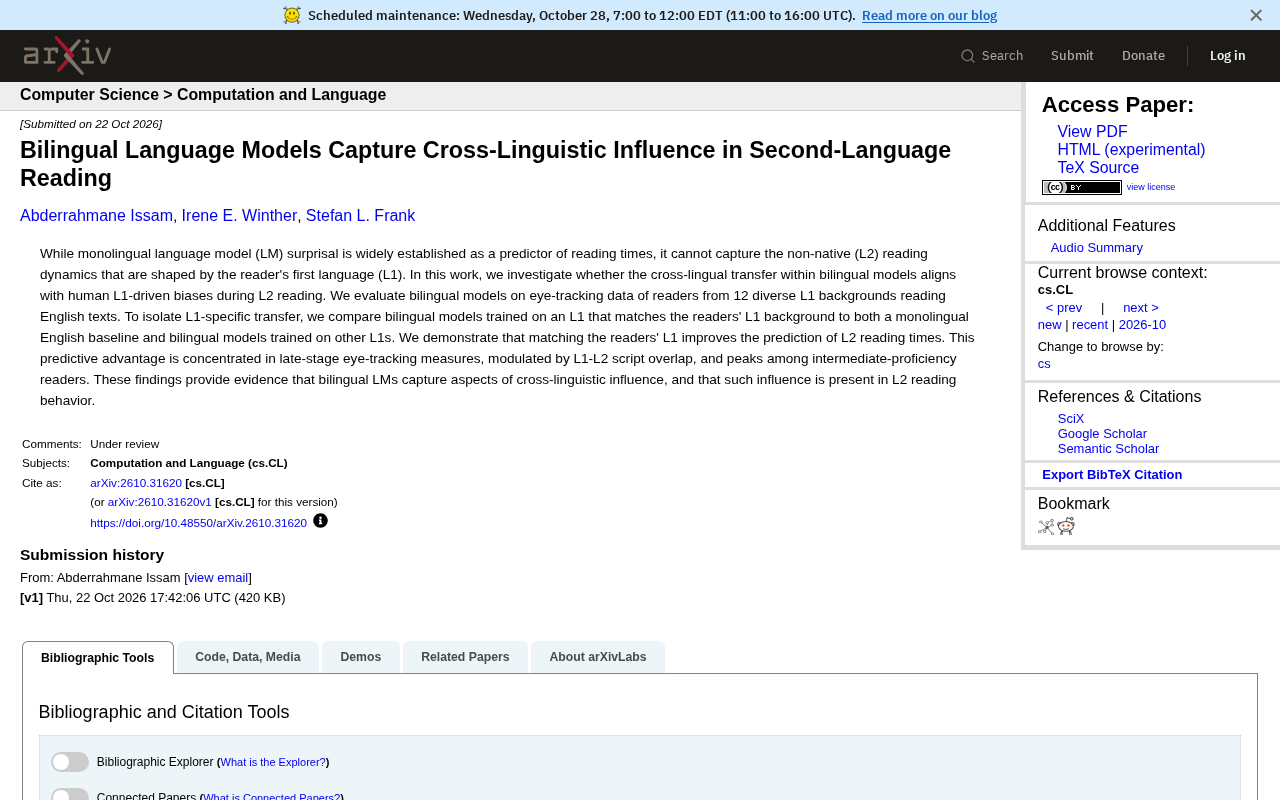The height and width of the screenshot is (800, 1280).
Task: Dismiss the scheduled maintenance banner
Action: click(x=1256, y=15)
